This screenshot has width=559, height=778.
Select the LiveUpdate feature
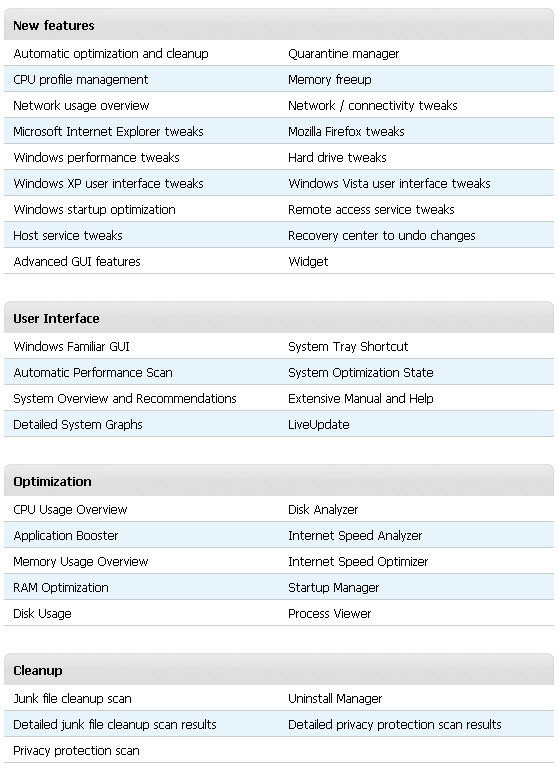tap(318, 425)
